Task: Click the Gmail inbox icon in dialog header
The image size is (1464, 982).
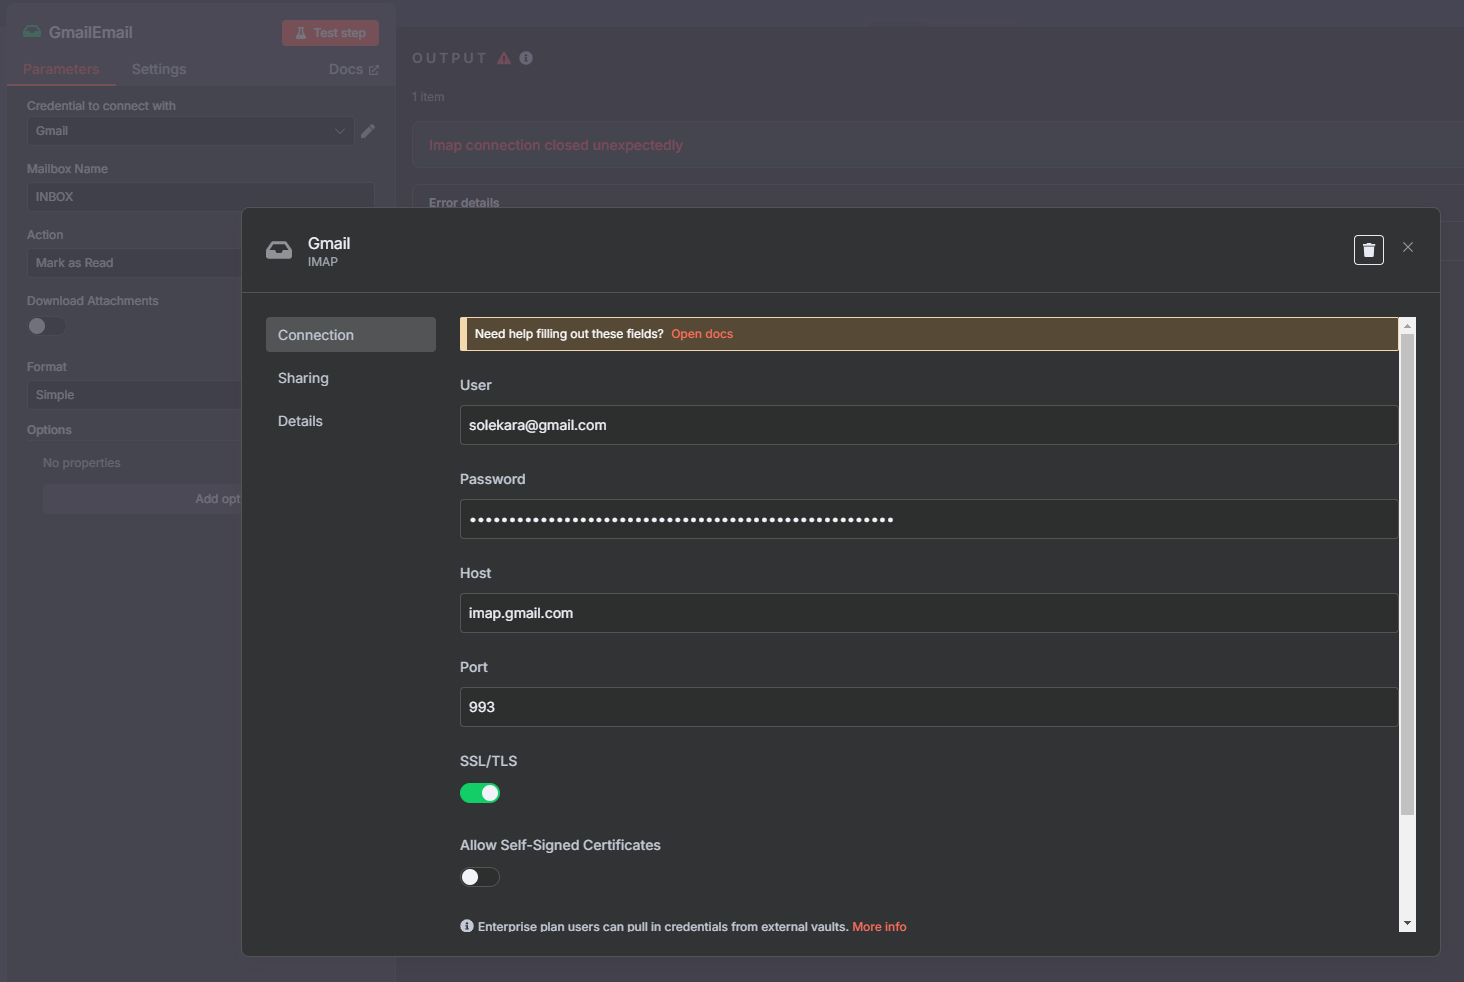Action: tap(279, 251)
